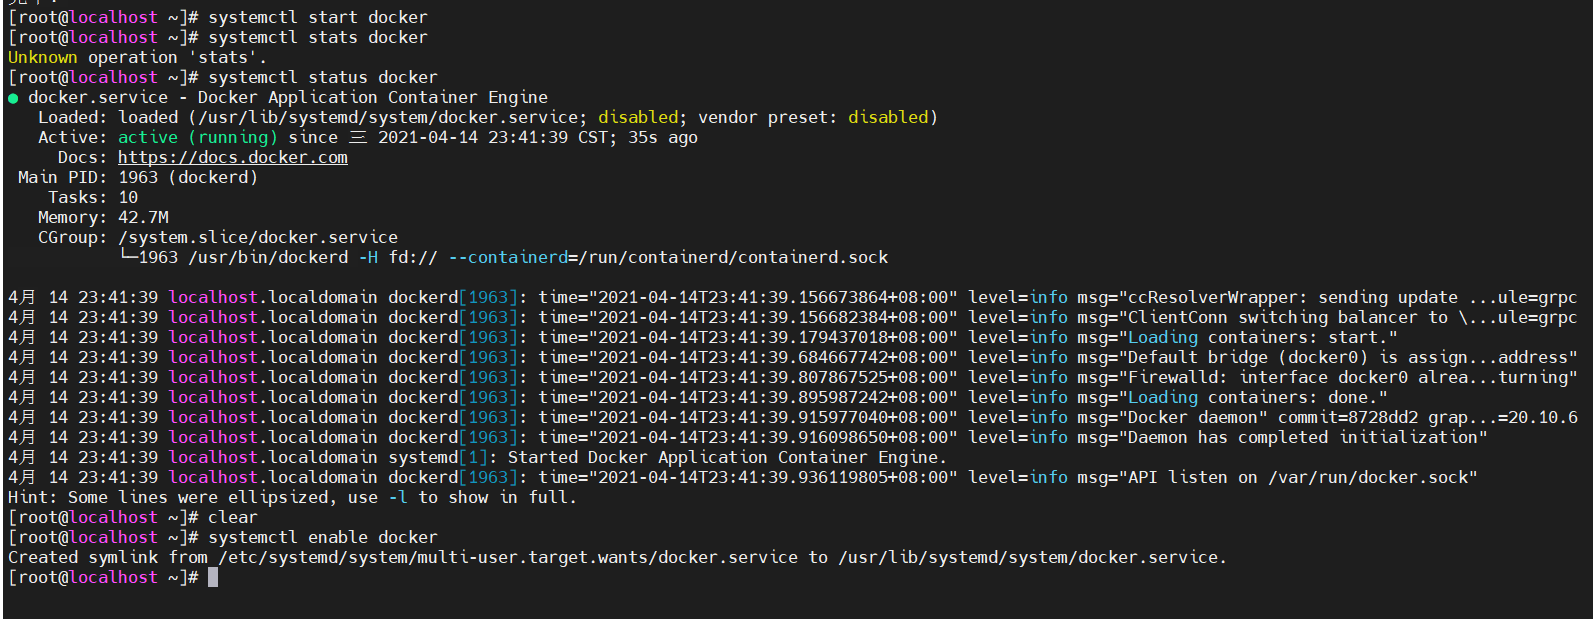
Task: Click 'API listen on /var/run/docker.sock' message
Action: coord(1298,477)
